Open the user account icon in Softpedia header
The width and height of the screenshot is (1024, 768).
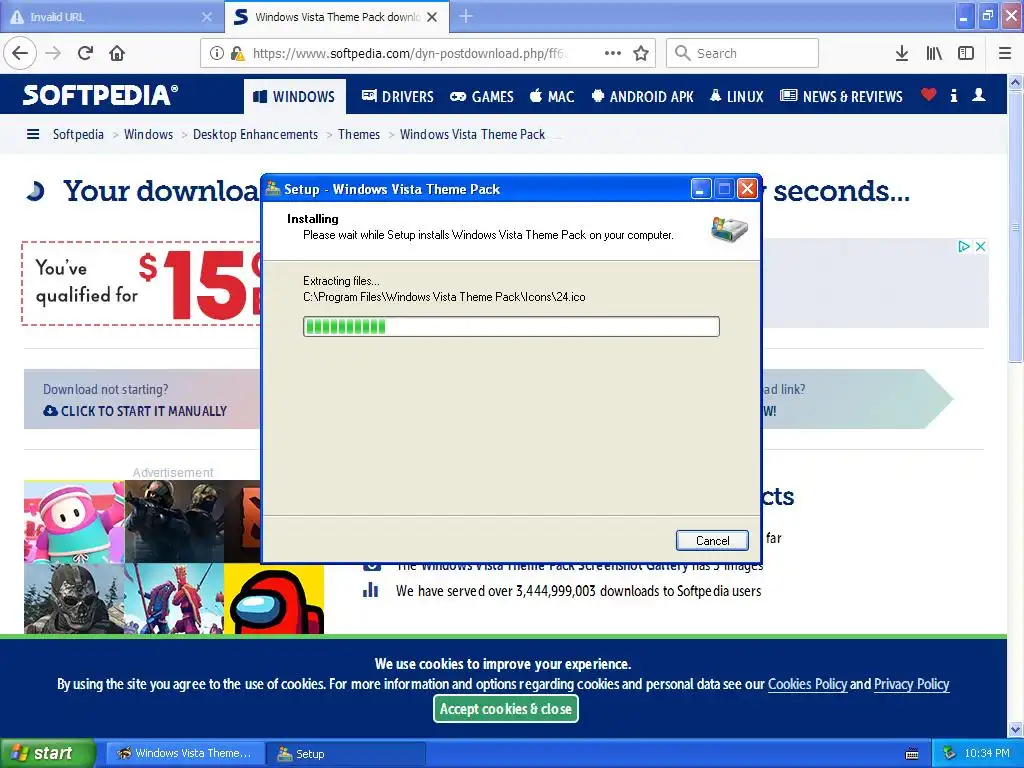[978, 95]
